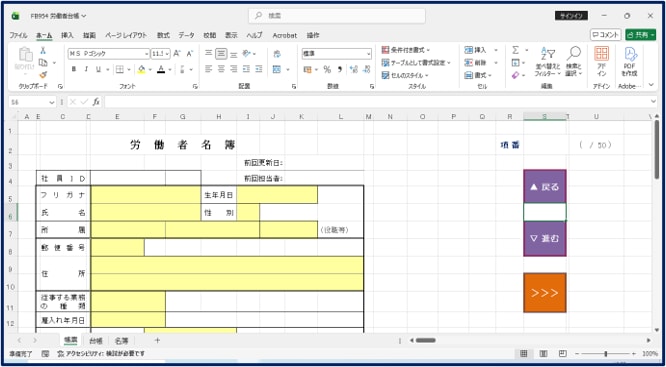Apply the red font color A
This screenshot has width=666, height=367.
pos(161,69)
